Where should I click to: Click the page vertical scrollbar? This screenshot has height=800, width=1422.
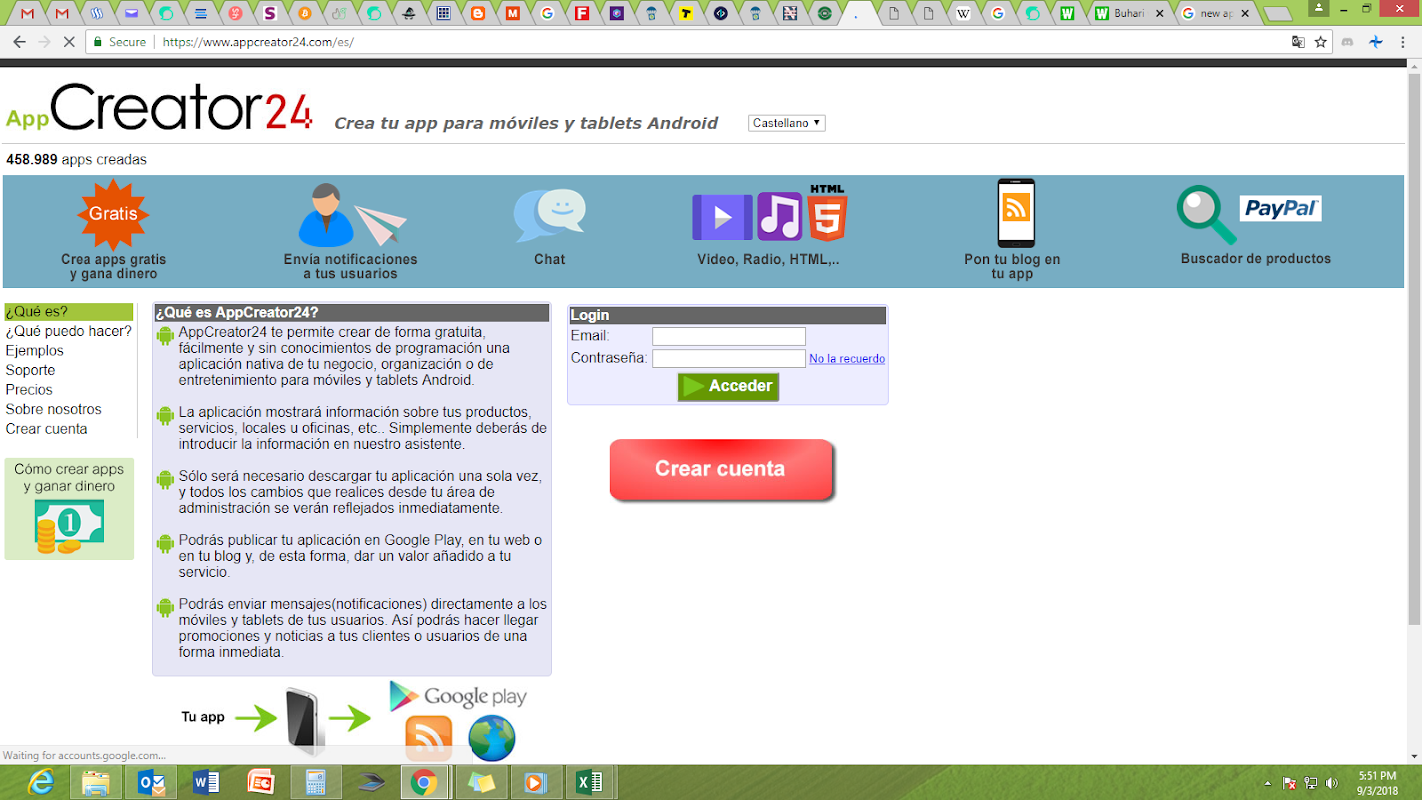1414,350
